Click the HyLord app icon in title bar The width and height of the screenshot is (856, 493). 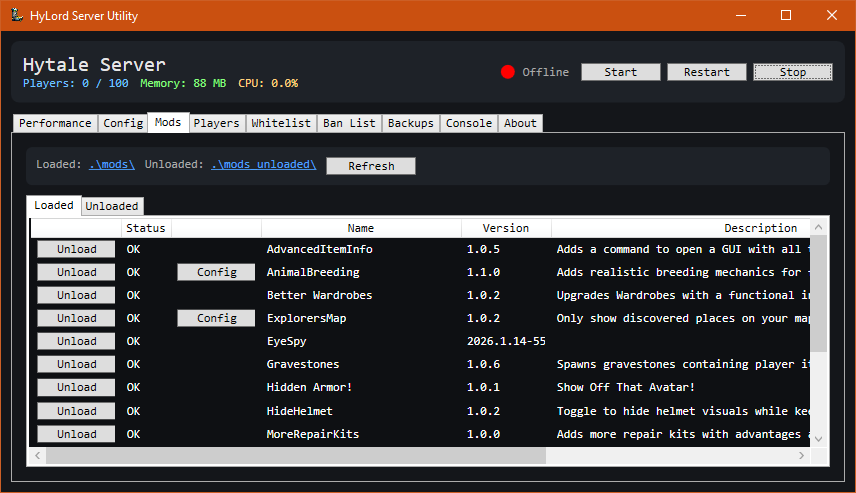click(17, 15)
